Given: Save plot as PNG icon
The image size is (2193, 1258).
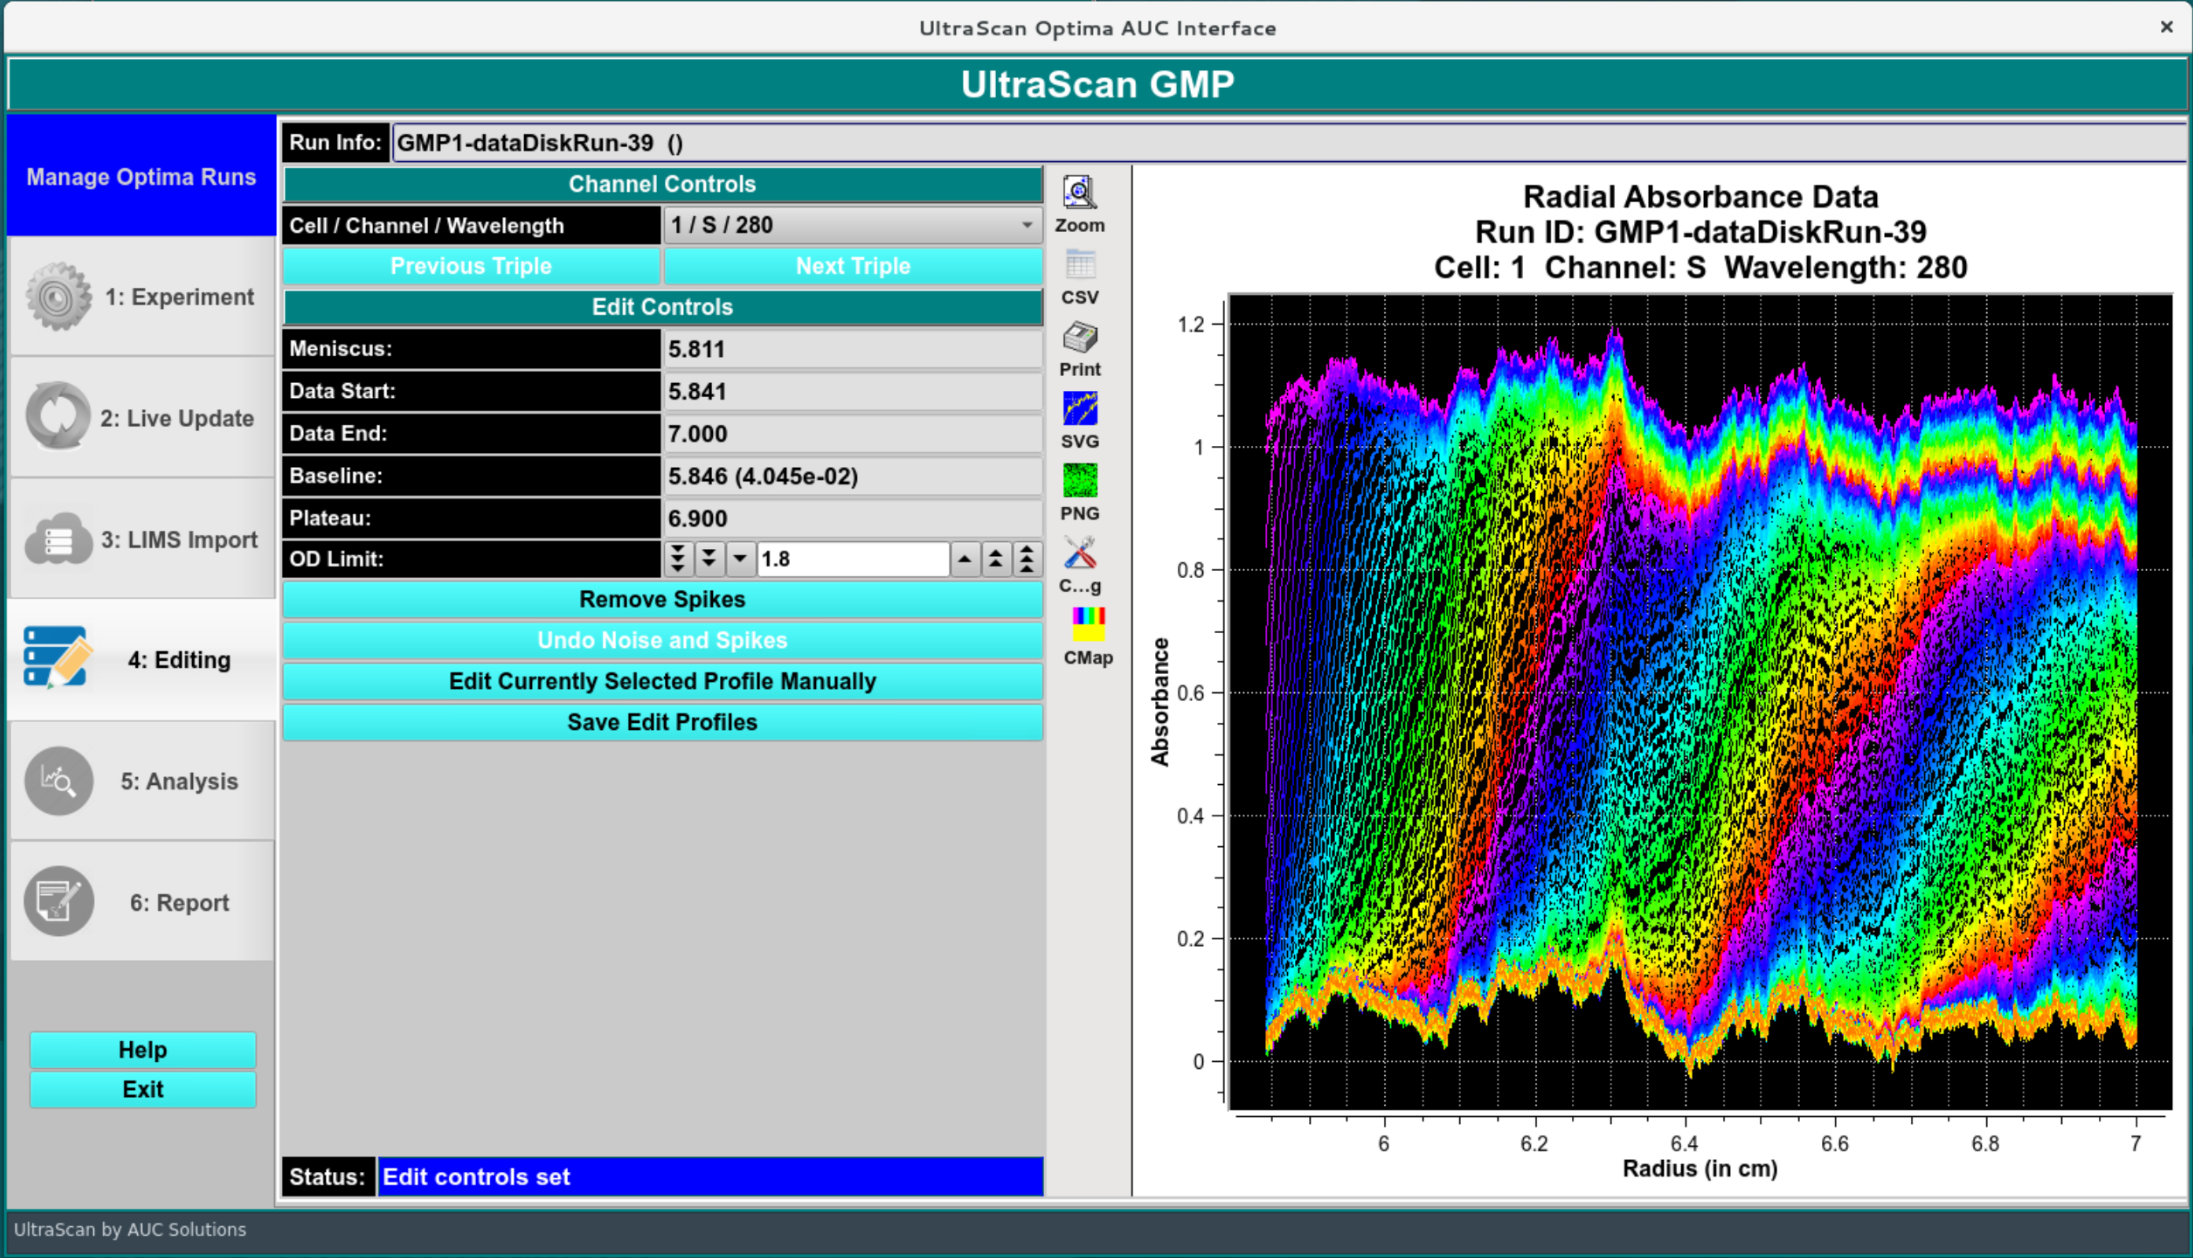Looking at the screenshot, I should 1079,482.
